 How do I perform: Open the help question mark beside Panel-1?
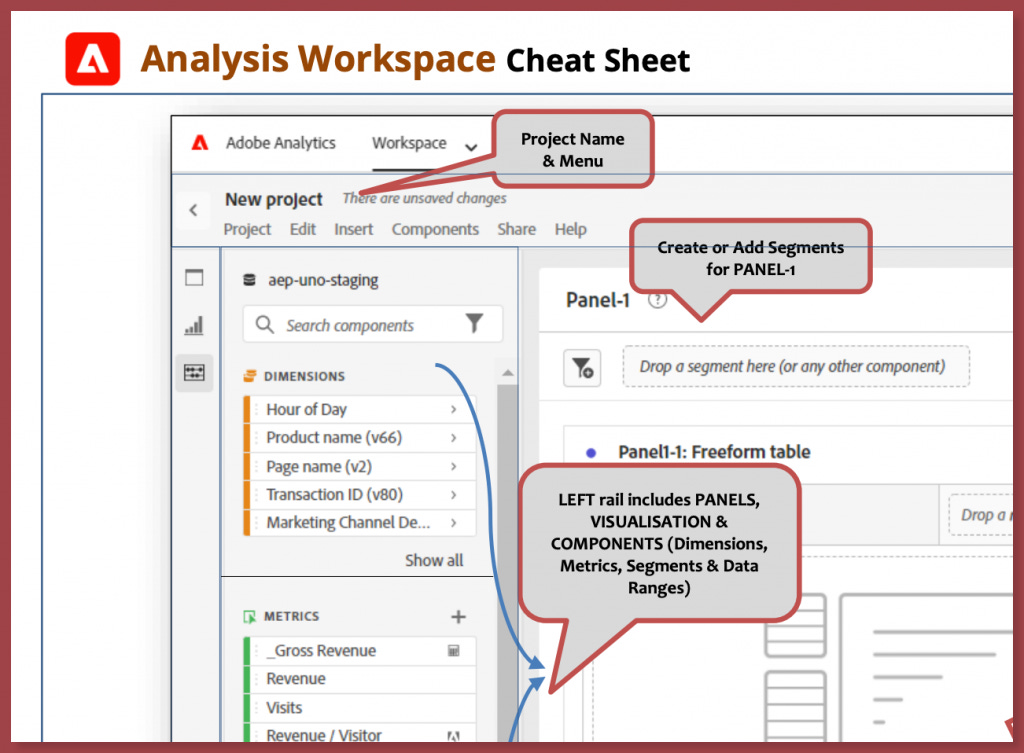click(657, 298)
